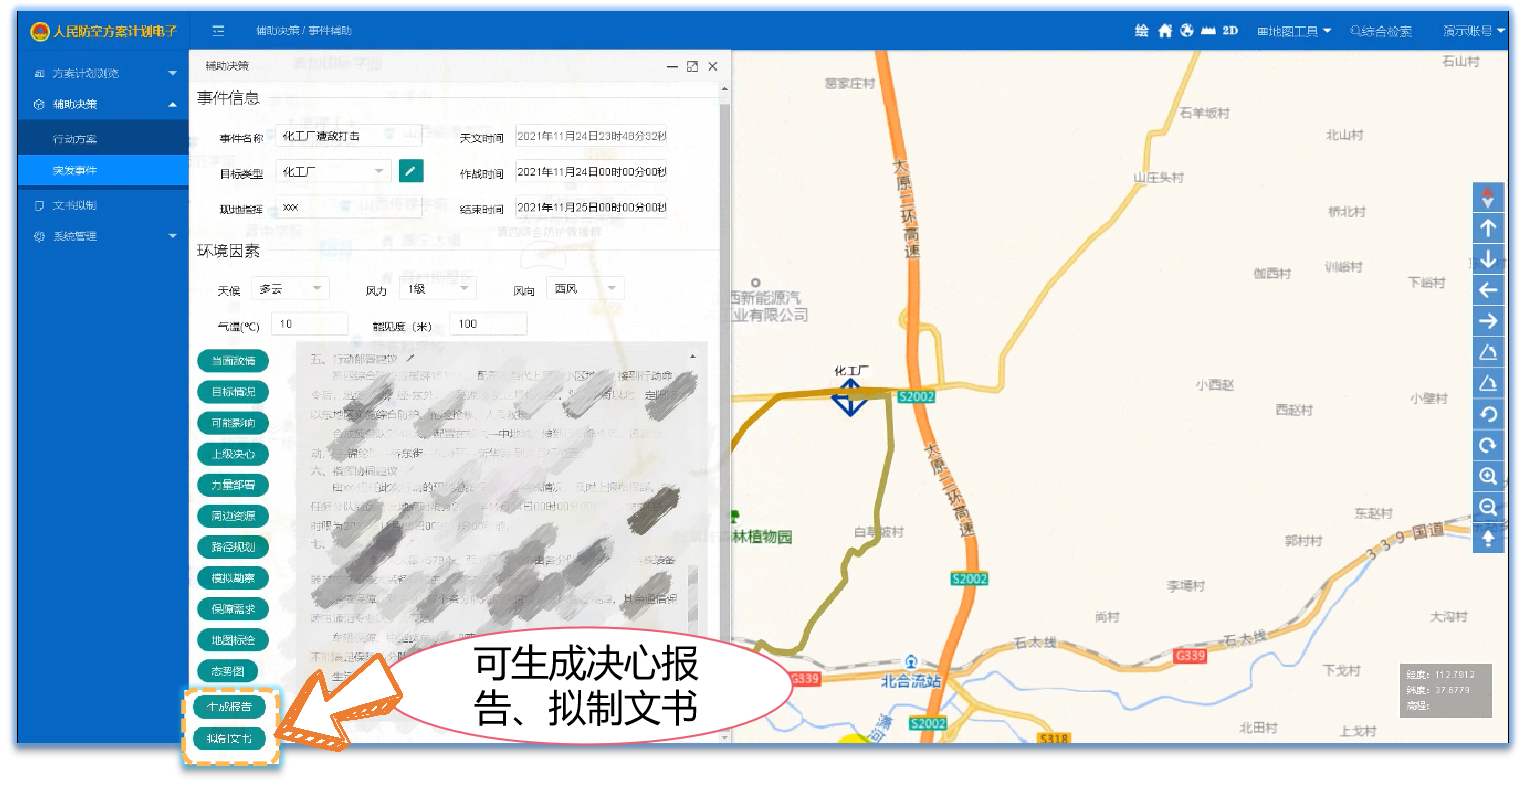Click the home icon in top bar
This screenshot has width=1527, height=798.
tap(1165, 31)
